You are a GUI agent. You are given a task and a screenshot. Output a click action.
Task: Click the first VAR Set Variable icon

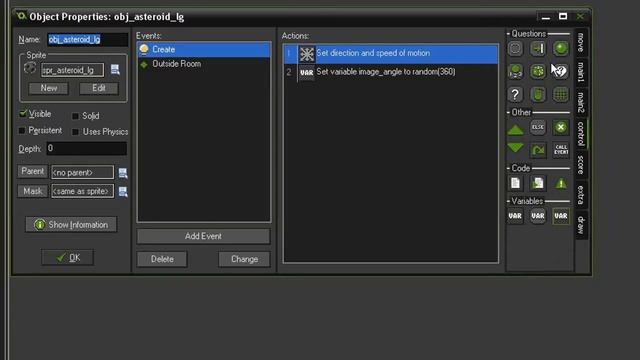click(x=515, y=216)
